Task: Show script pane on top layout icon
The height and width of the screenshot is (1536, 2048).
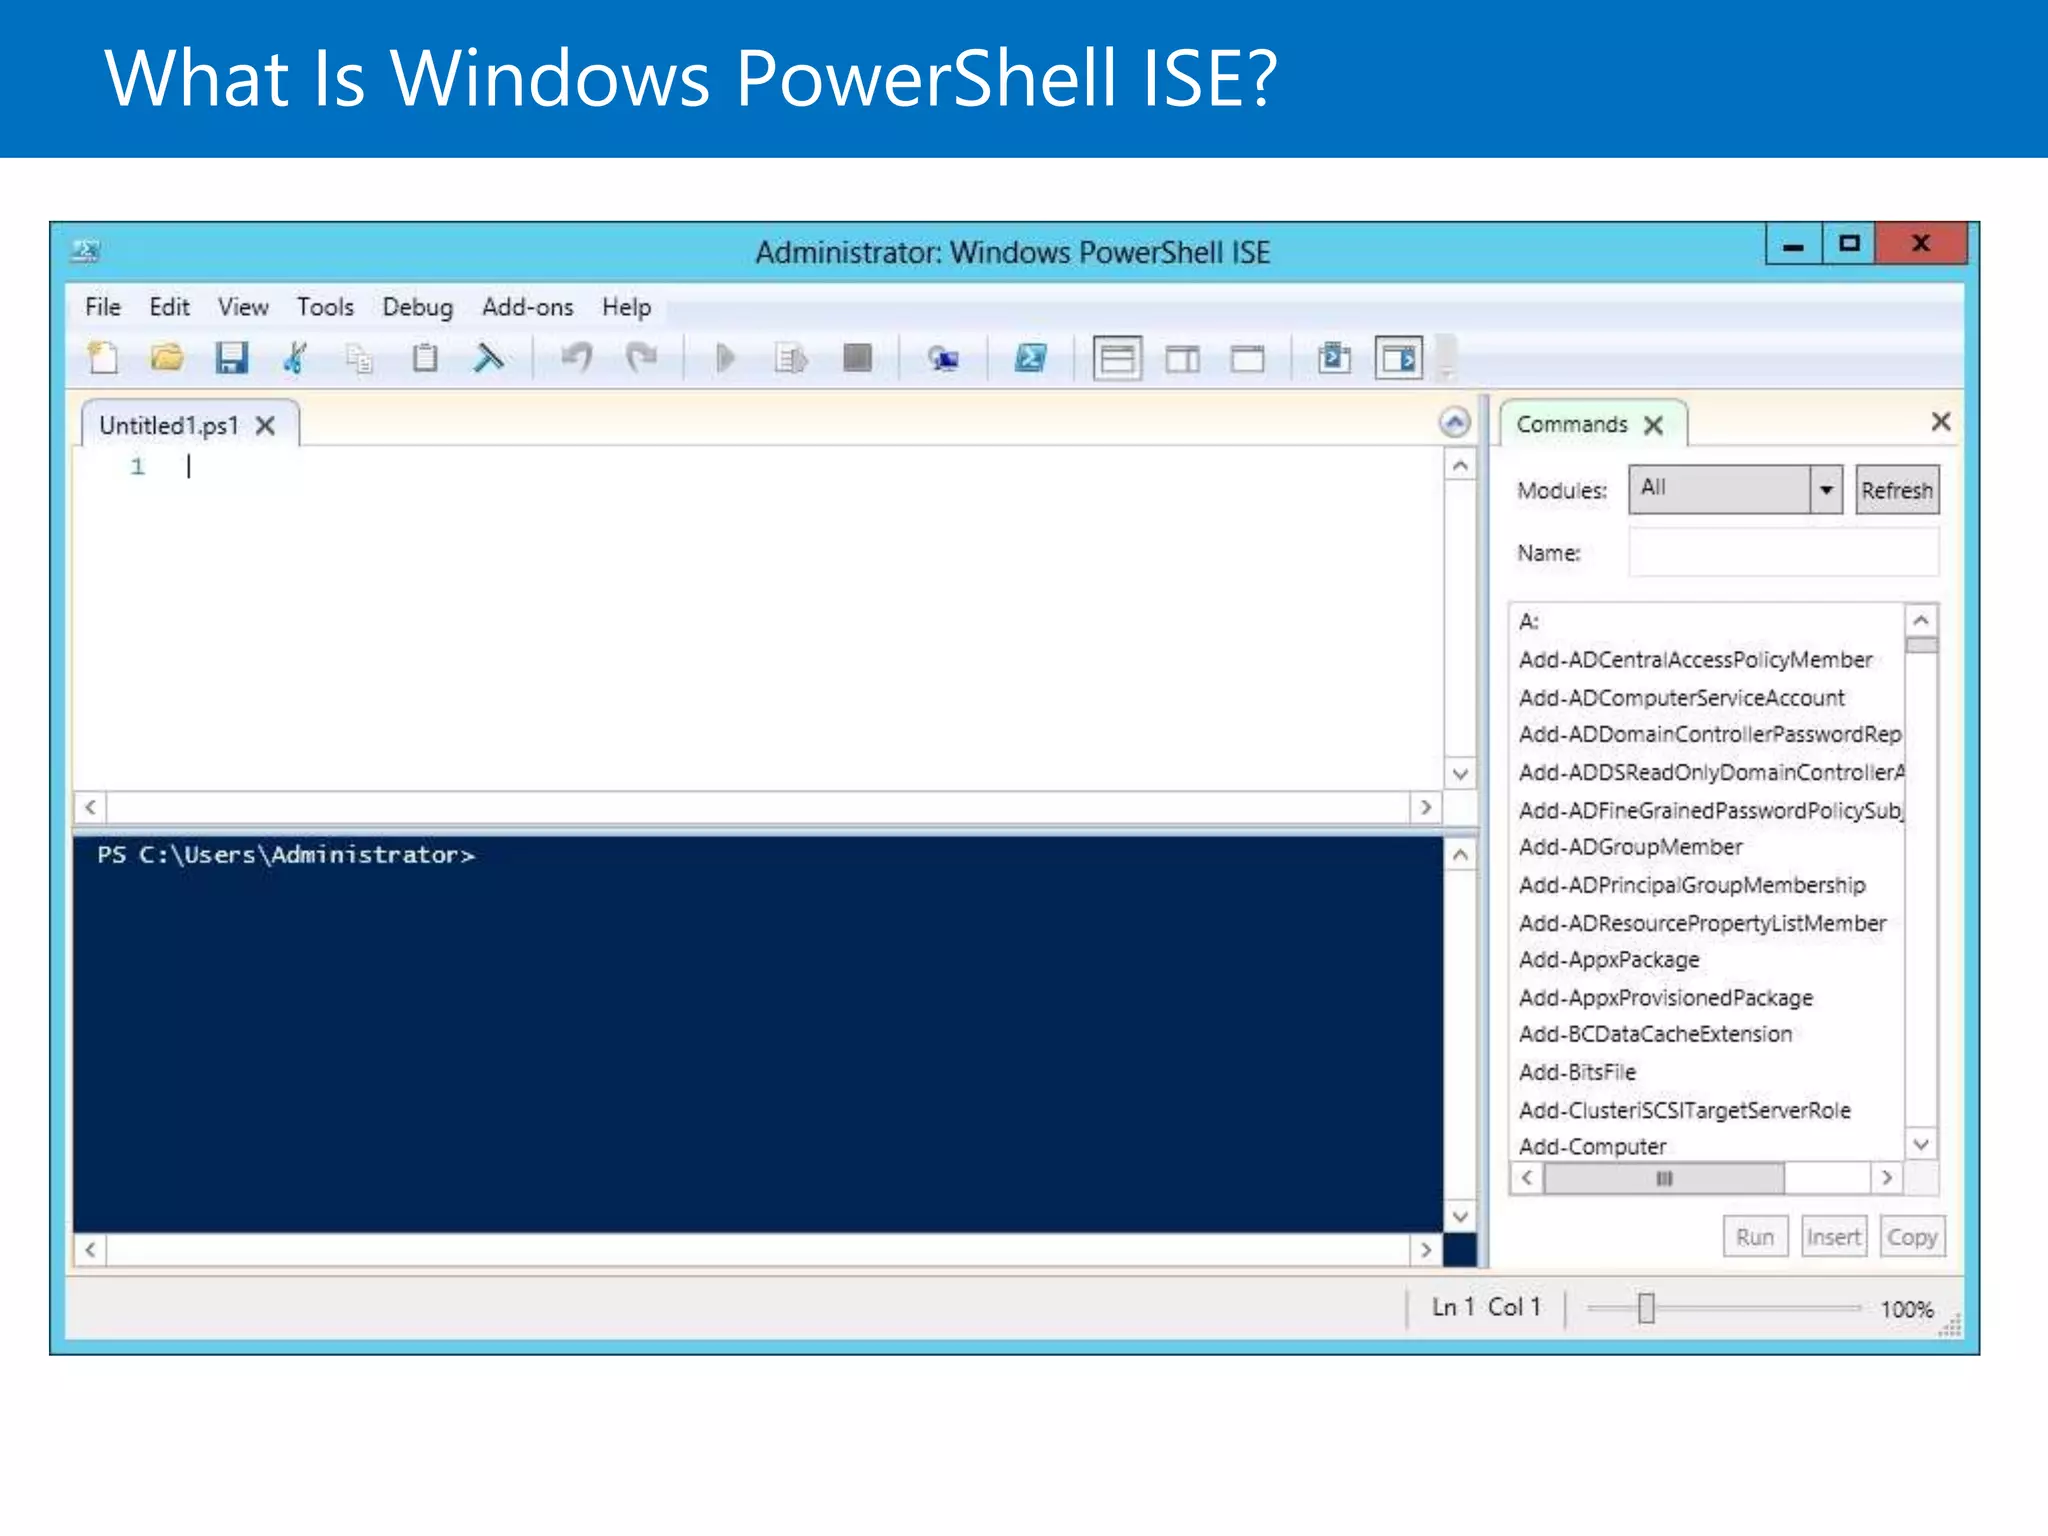Action: pos(1117,358)
